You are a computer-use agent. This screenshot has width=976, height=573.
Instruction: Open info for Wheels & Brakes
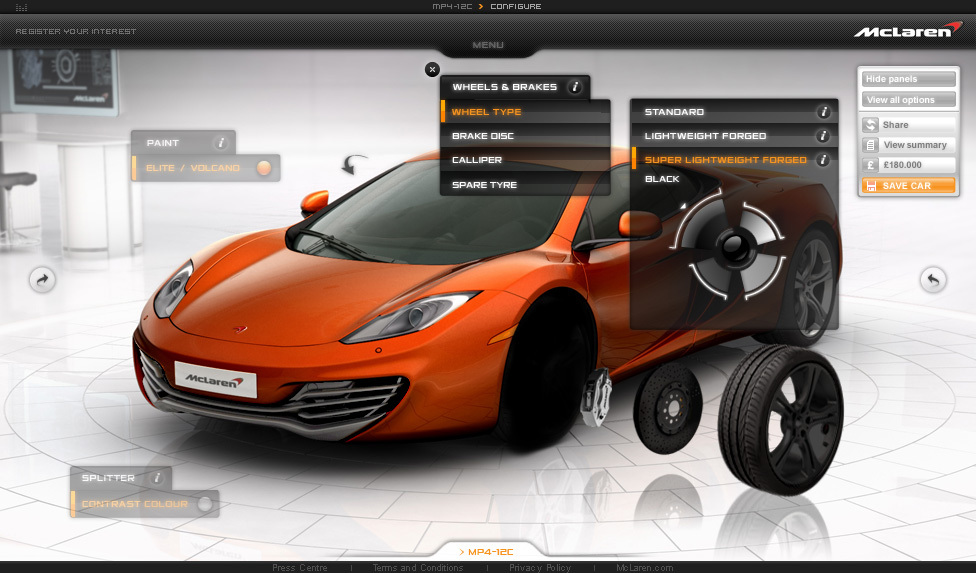click(x=575, y=87)
